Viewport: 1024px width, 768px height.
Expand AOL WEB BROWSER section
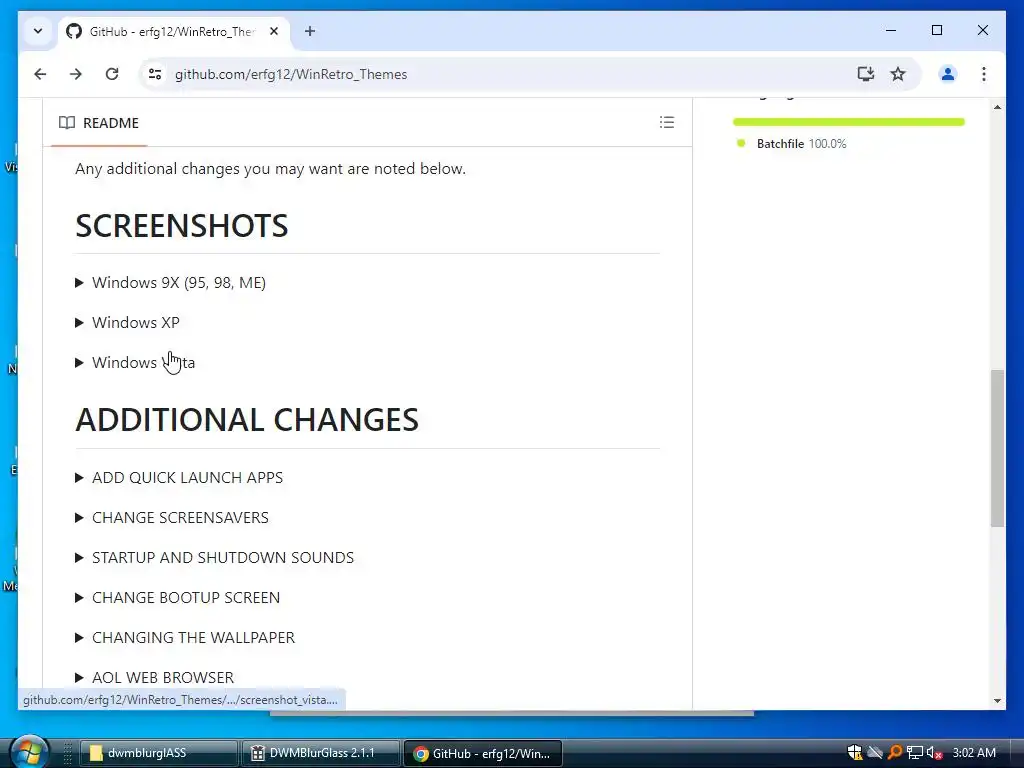155,677
